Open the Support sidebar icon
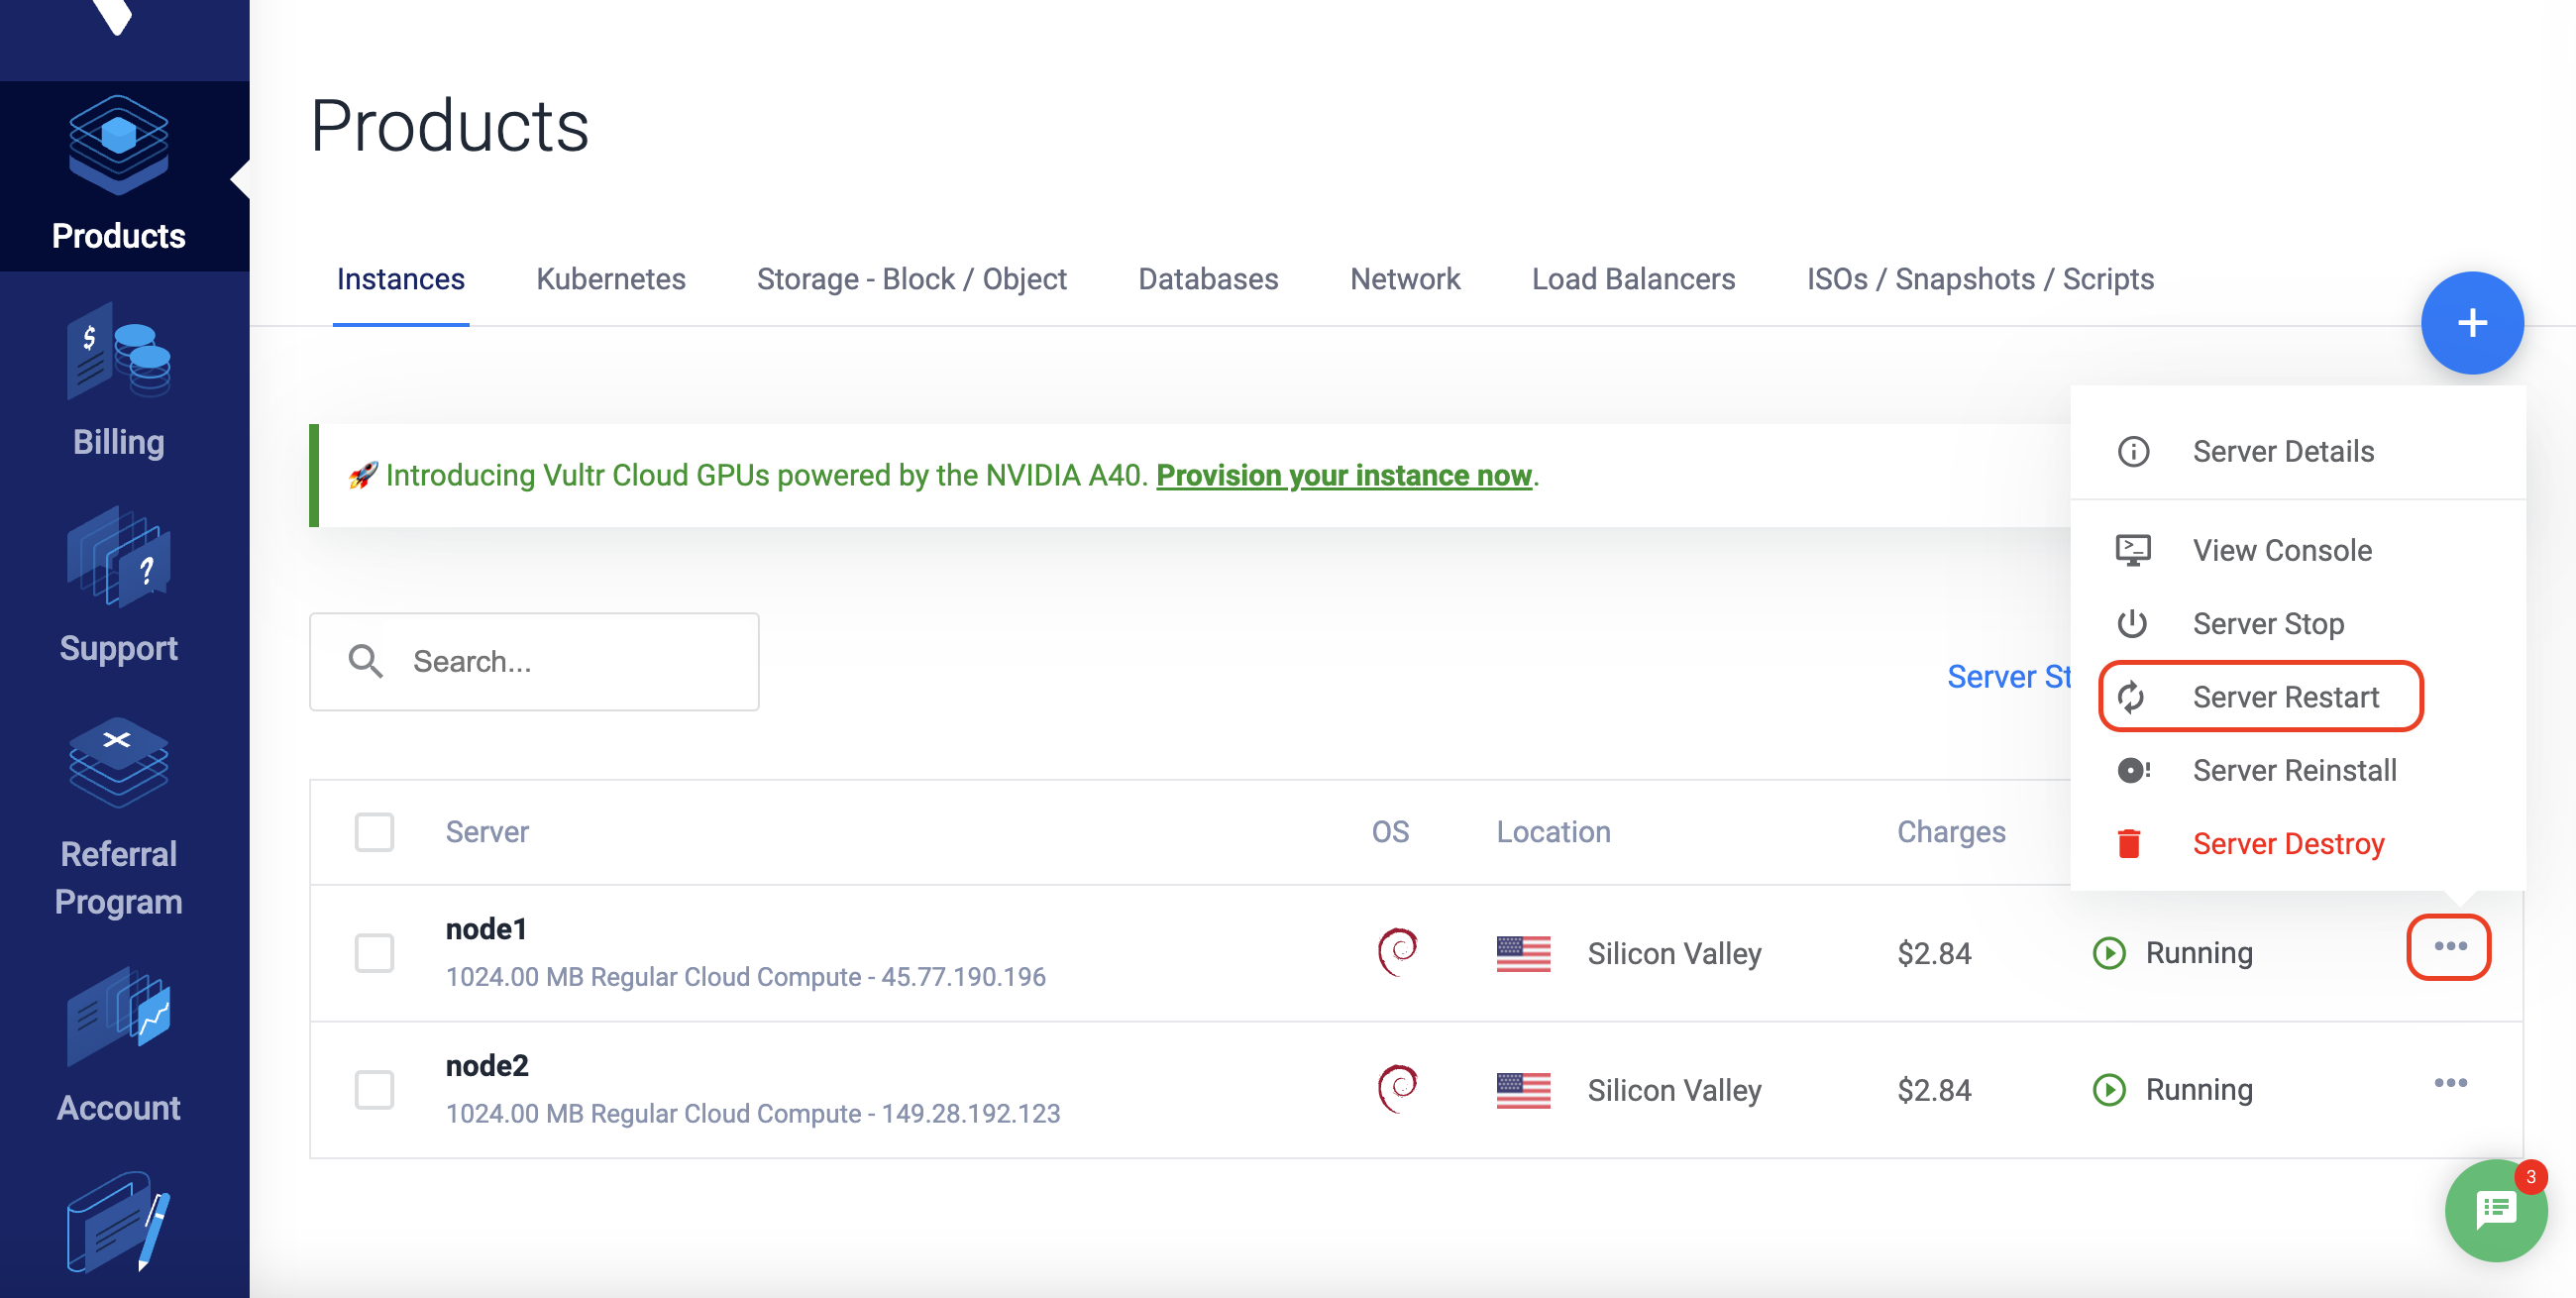The width and height of the screenshot is (2576, 1298). coord(119,558)
